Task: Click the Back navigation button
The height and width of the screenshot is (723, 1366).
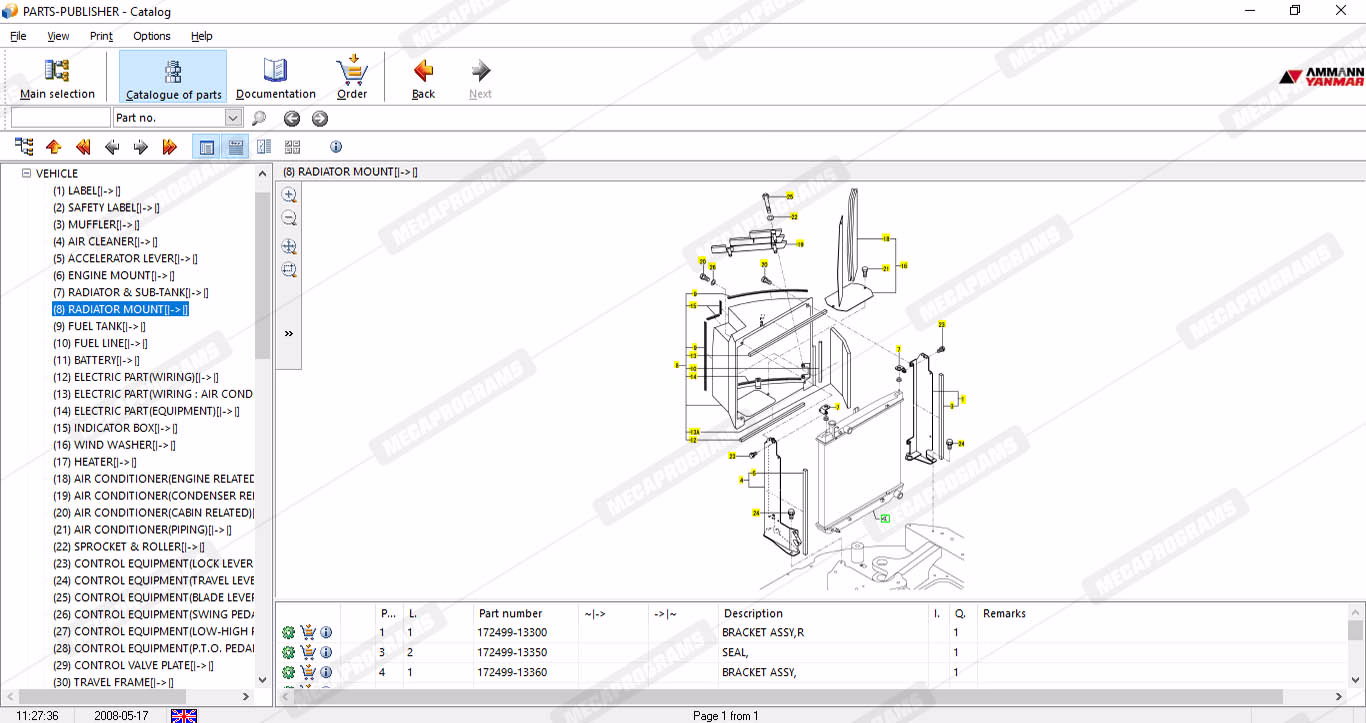Action: (423, 78)
